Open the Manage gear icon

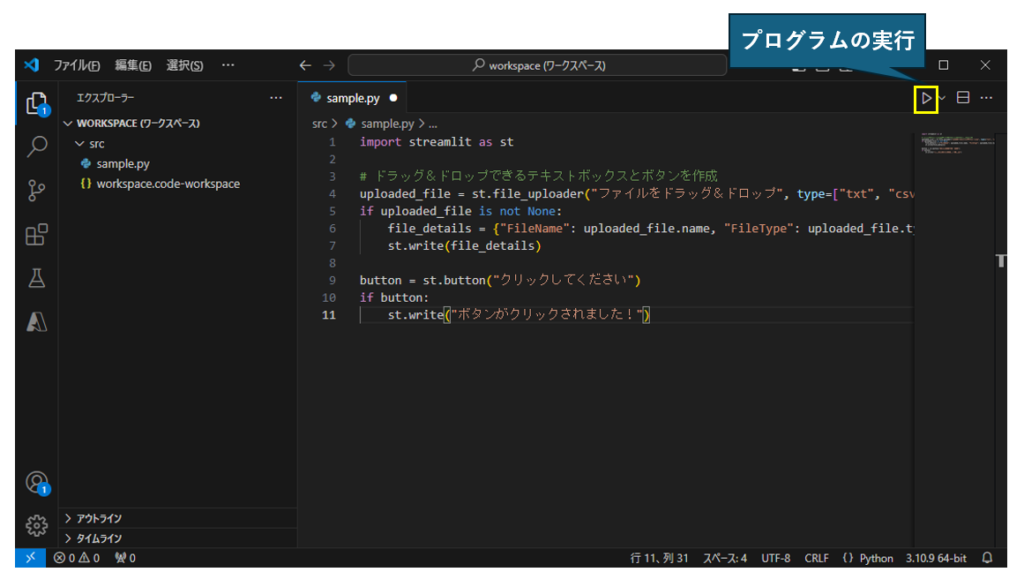(x=37, y=525)
